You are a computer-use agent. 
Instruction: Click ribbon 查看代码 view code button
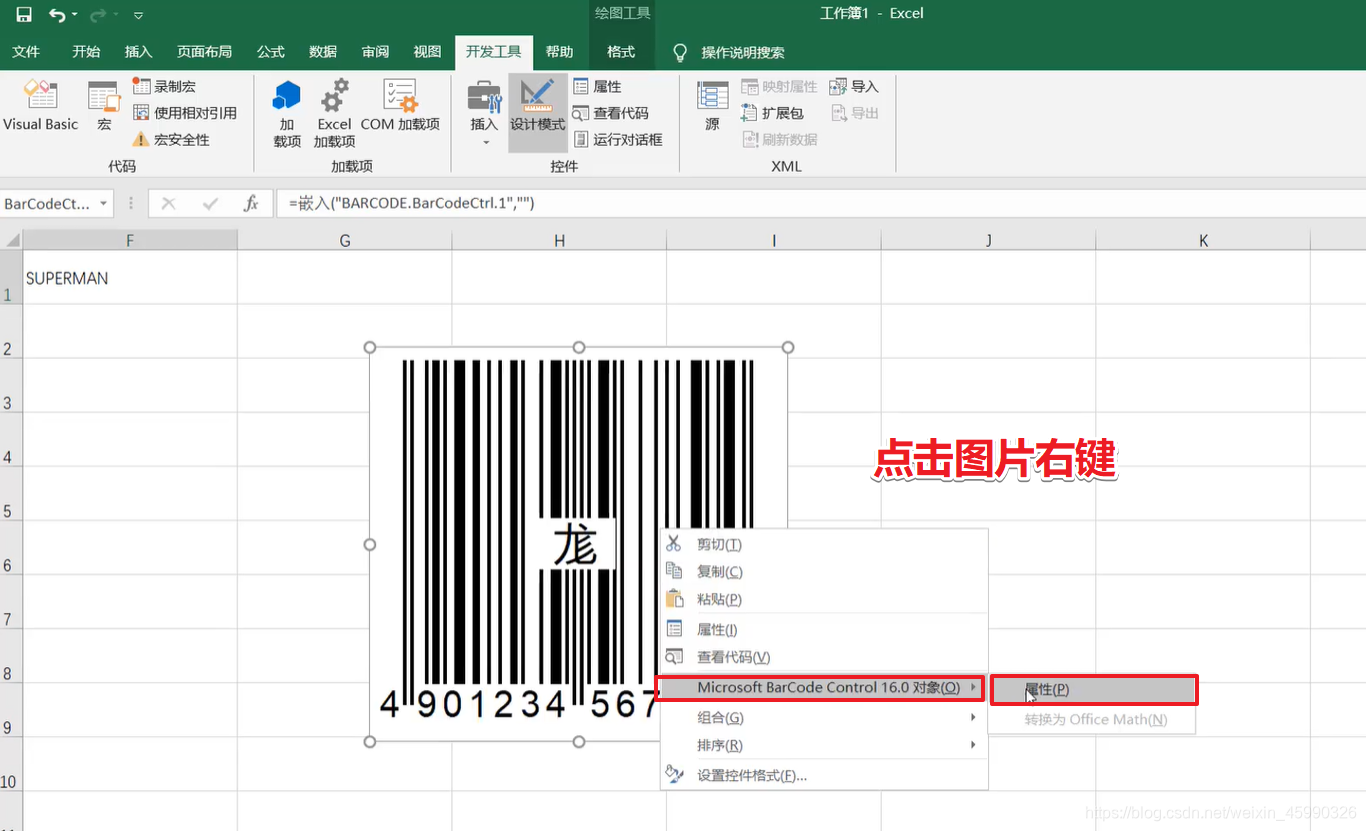610,113
